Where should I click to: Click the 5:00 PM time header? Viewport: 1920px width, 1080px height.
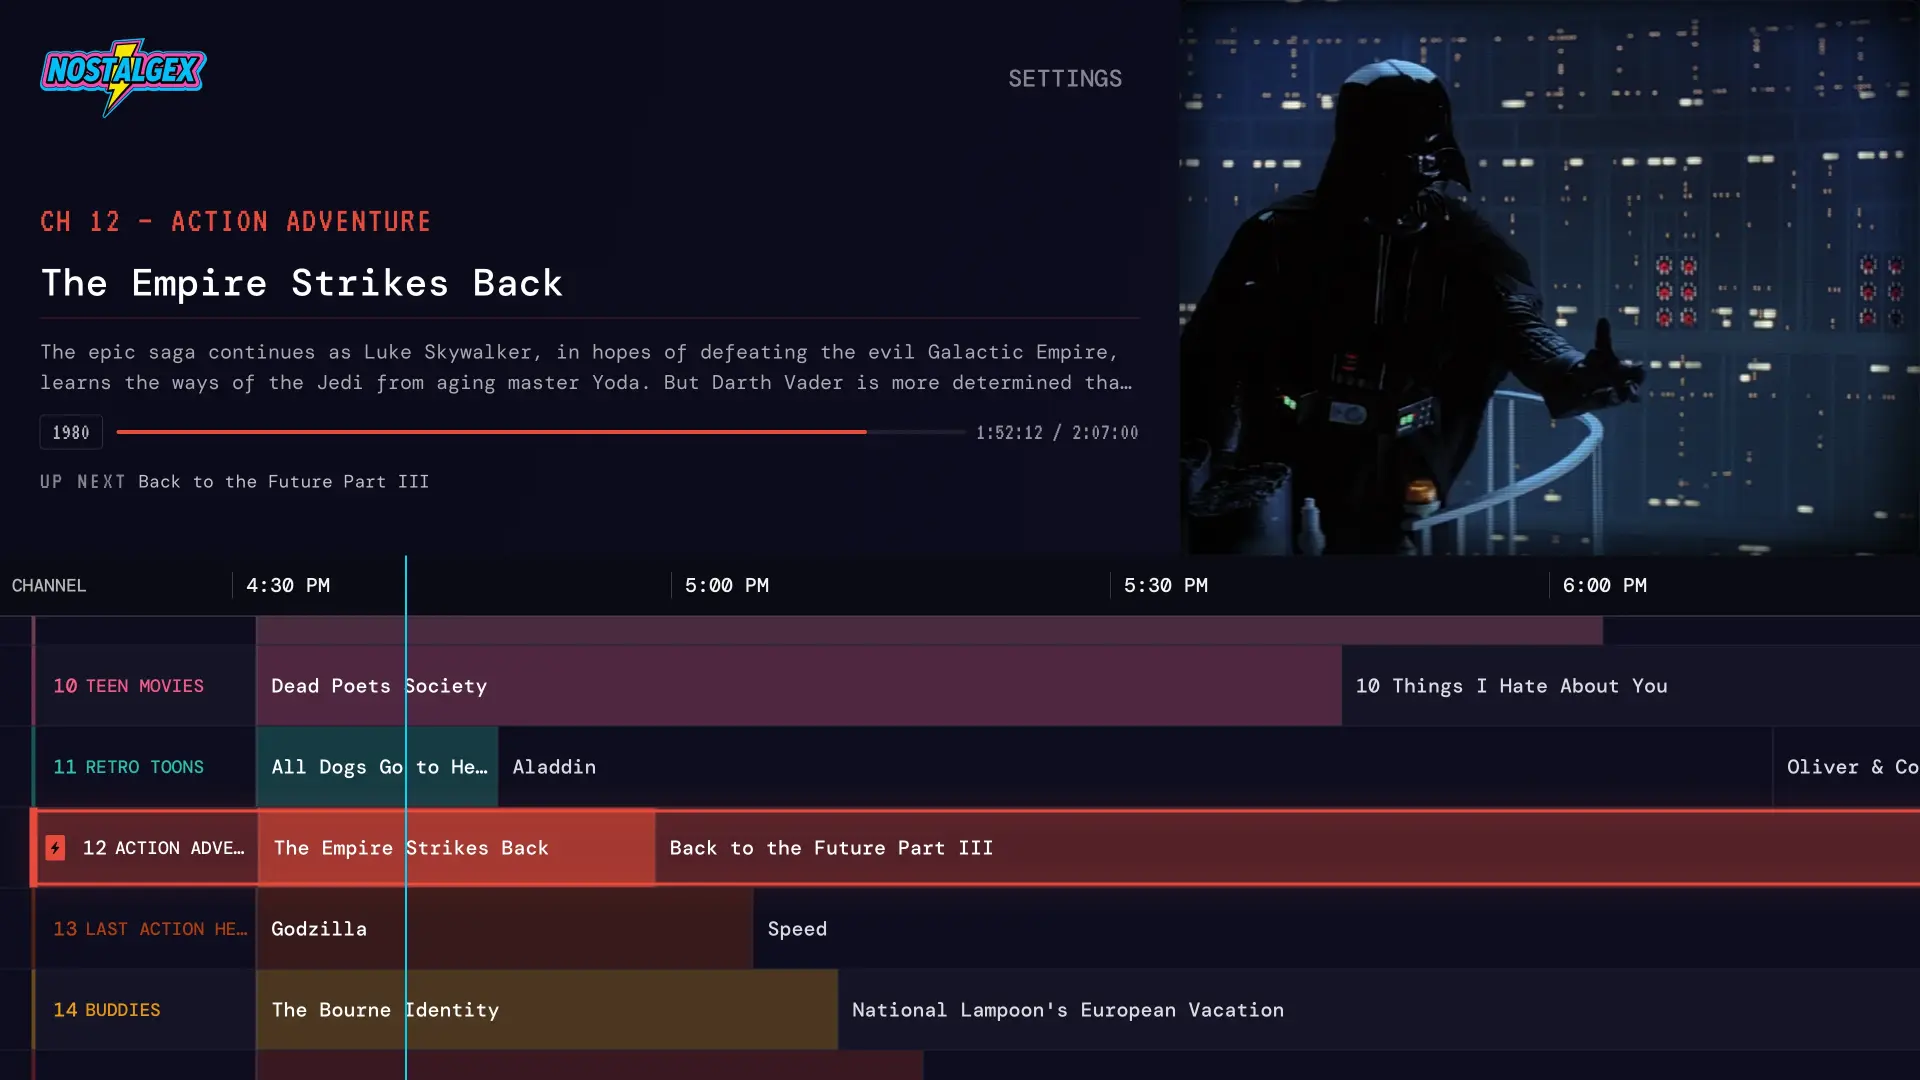point(727,585)
